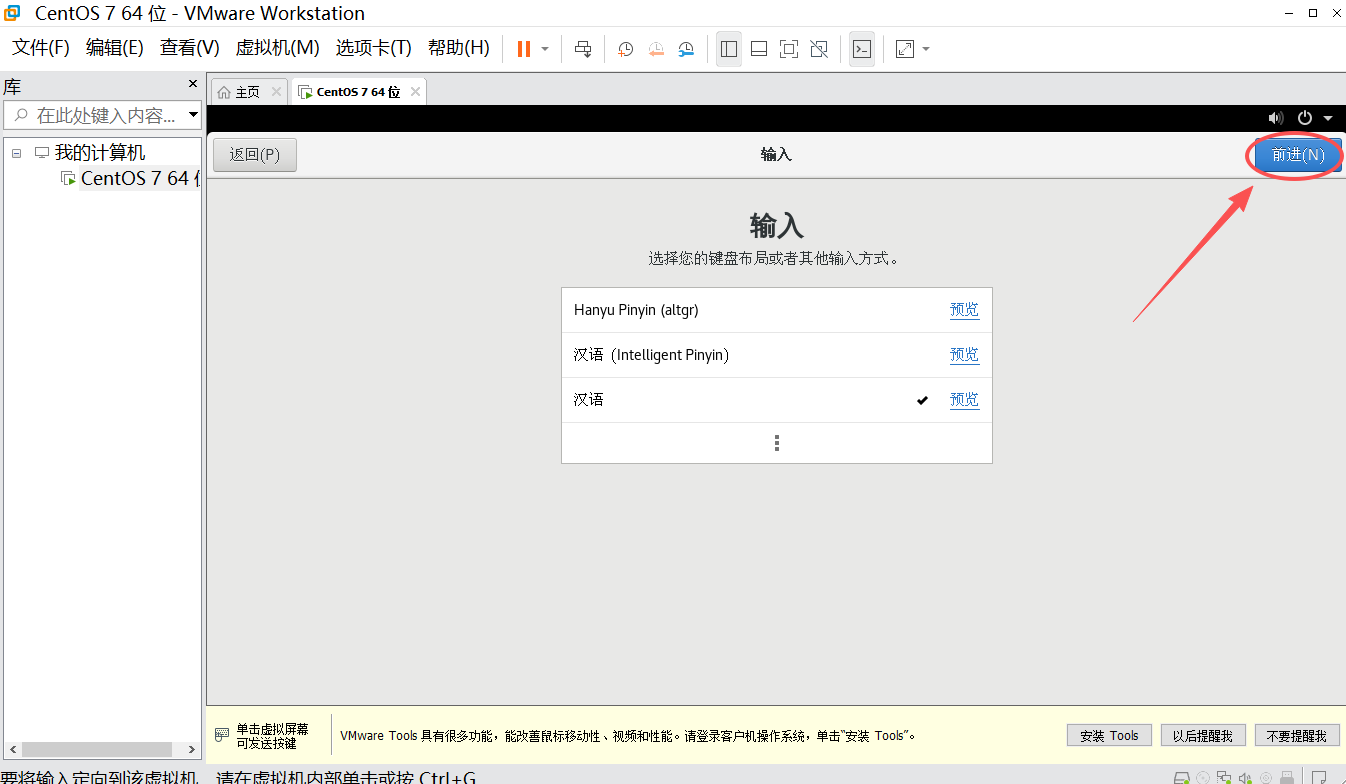The image size is (1346, 784).
Task: Click the library search input field
Action: tap(103, 116)
